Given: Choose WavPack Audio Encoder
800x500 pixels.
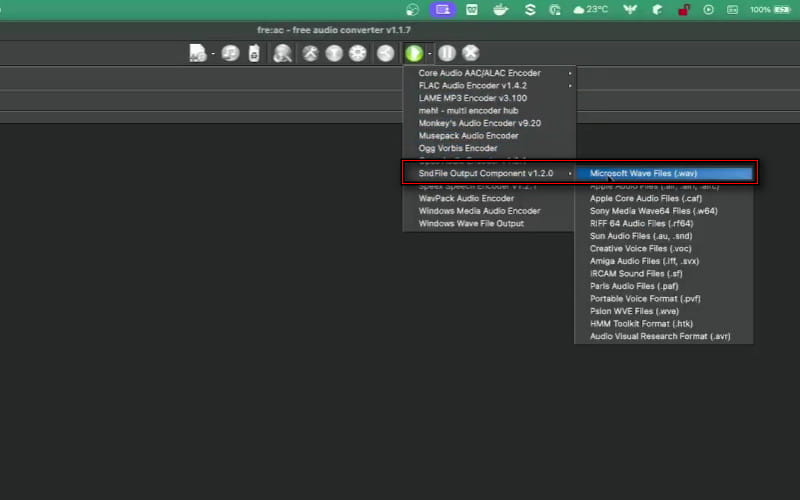Looking at the screenshot, I should pyautogui.click(x=466, y=198).
